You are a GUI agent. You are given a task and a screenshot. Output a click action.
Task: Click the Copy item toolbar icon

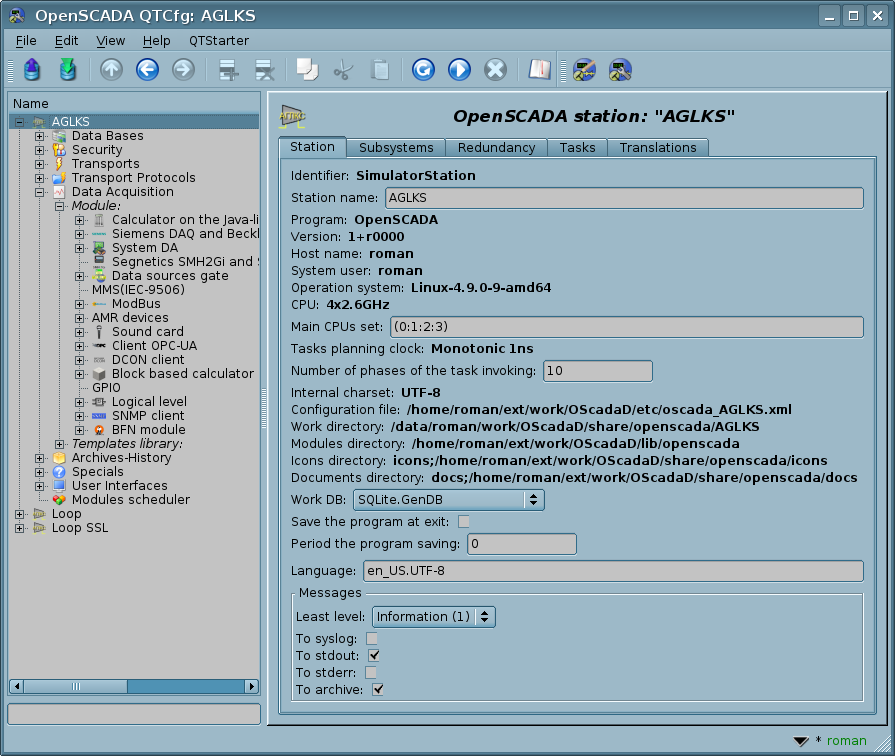point(307,70)
